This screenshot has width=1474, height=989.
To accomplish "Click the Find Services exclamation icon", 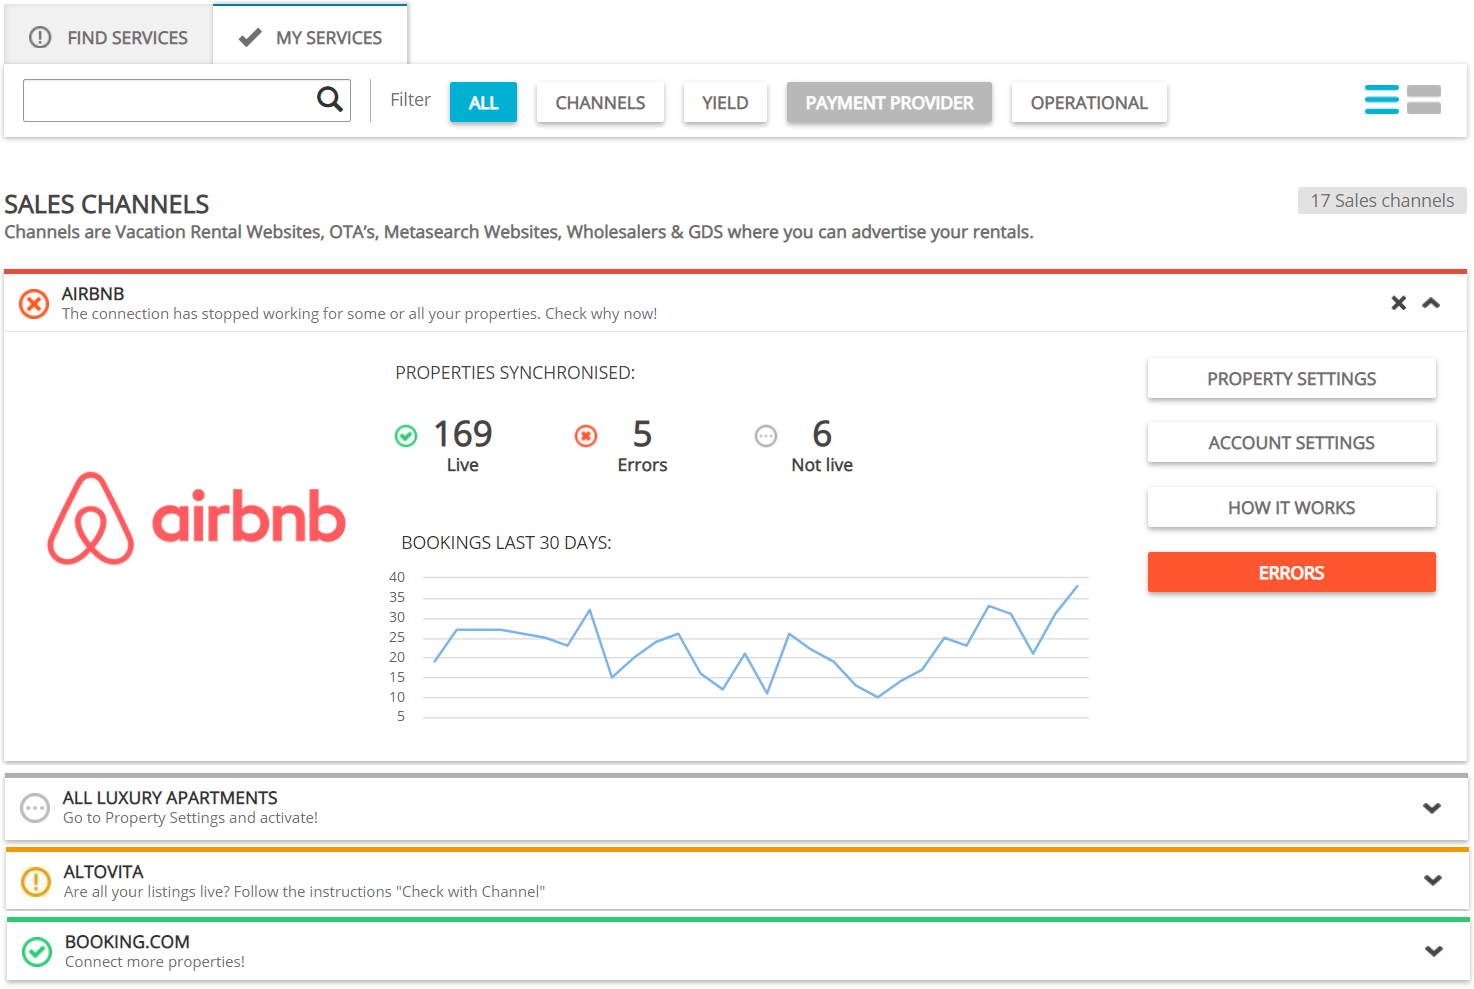I will pyautogui.click(x=40, y=37).
